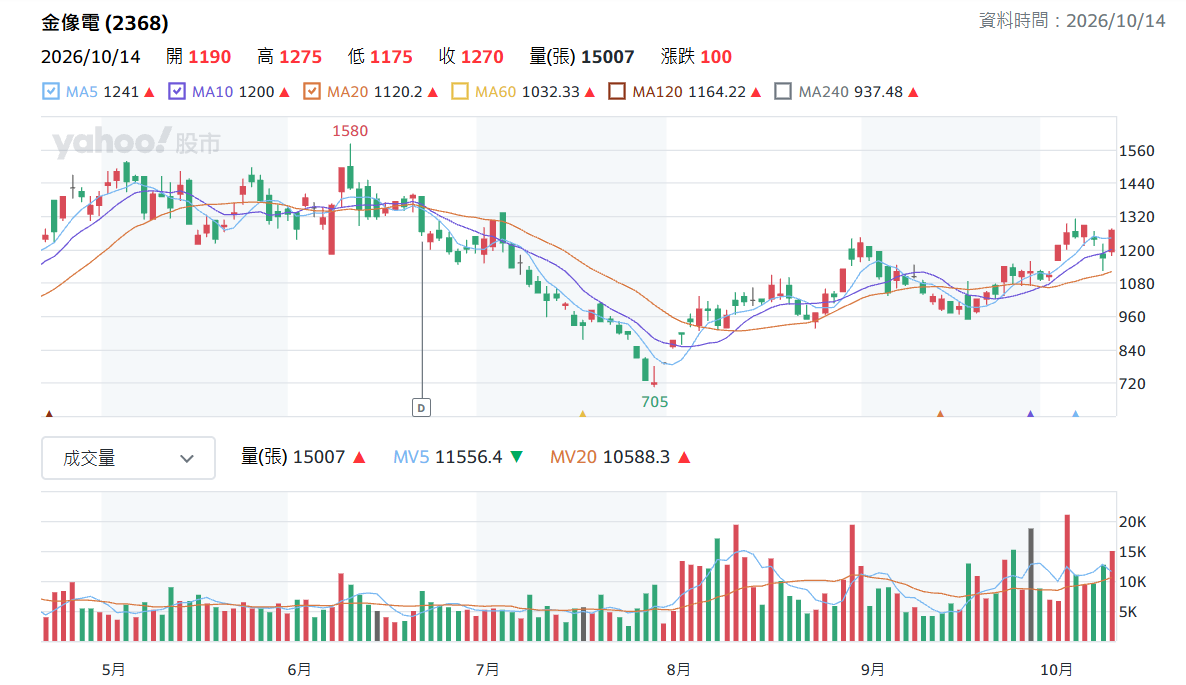Screen dimensions: 1186x685
Task: Click the 1580 high price label
Action: [x=350, y=131]
